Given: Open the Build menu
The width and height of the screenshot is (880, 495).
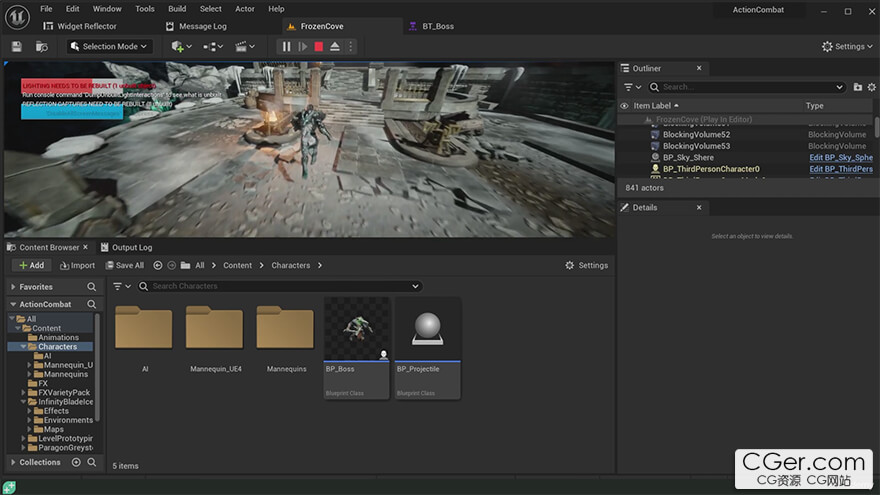Looking at the screenshot, I should point(177,9).
